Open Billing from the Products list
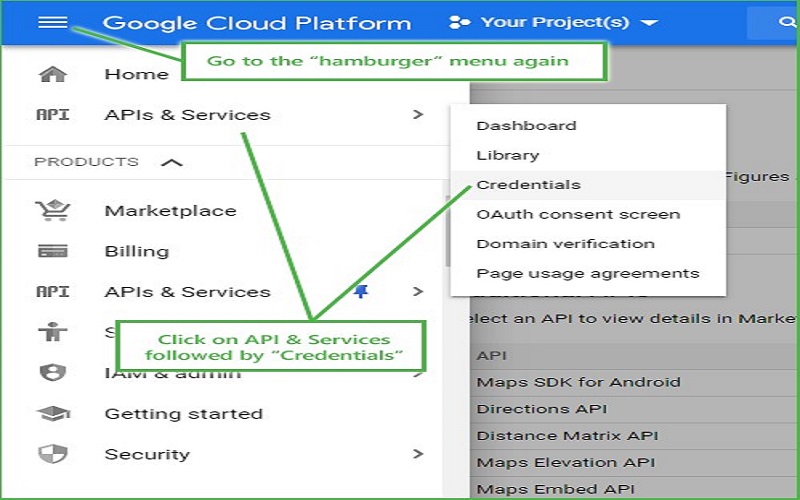 [137, 251]
